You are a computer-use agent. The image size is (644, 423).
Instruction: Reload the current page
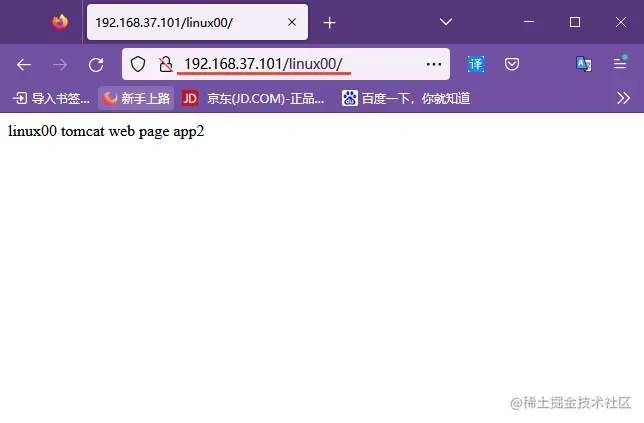click(x=96, y=64)
